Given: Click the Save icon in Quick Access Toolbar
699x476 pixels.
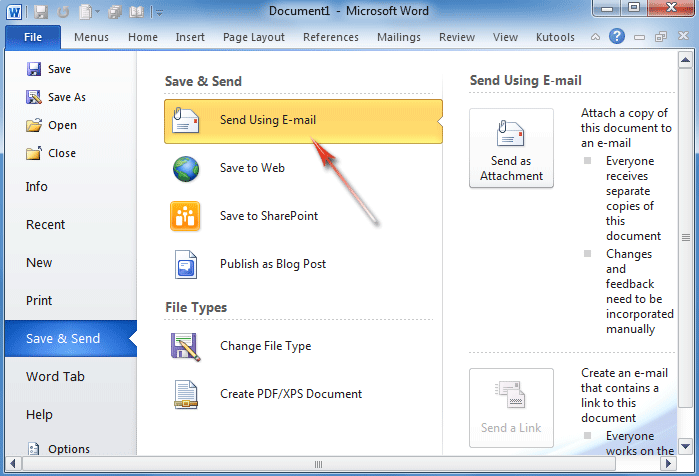Looking at the screenshot, I should pyautogui.click(x=41, y=12).
